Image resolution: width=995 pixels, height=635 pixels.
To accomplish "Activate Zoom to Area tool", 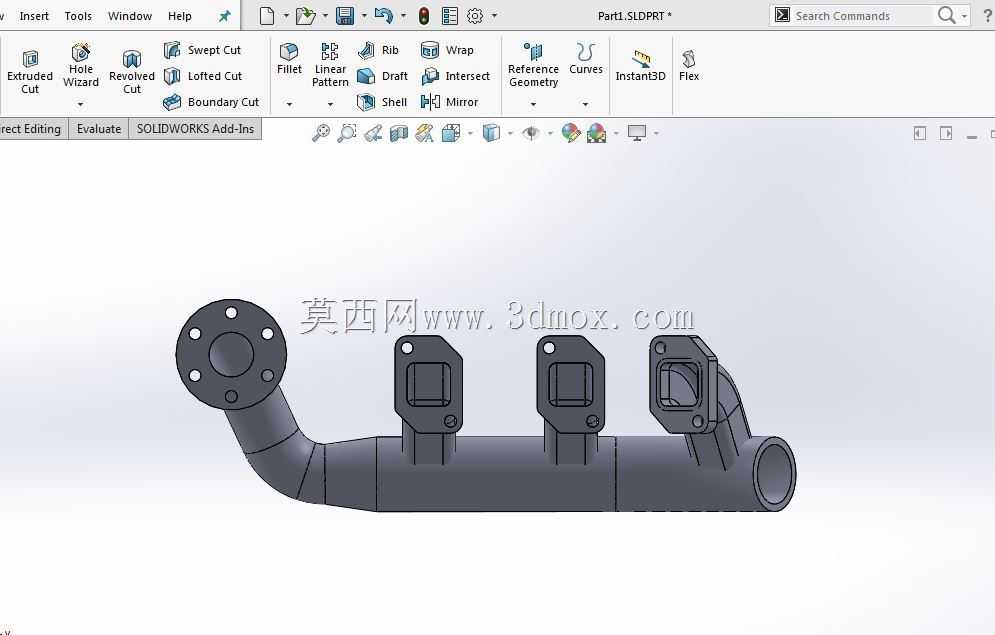I will (346, 133).
